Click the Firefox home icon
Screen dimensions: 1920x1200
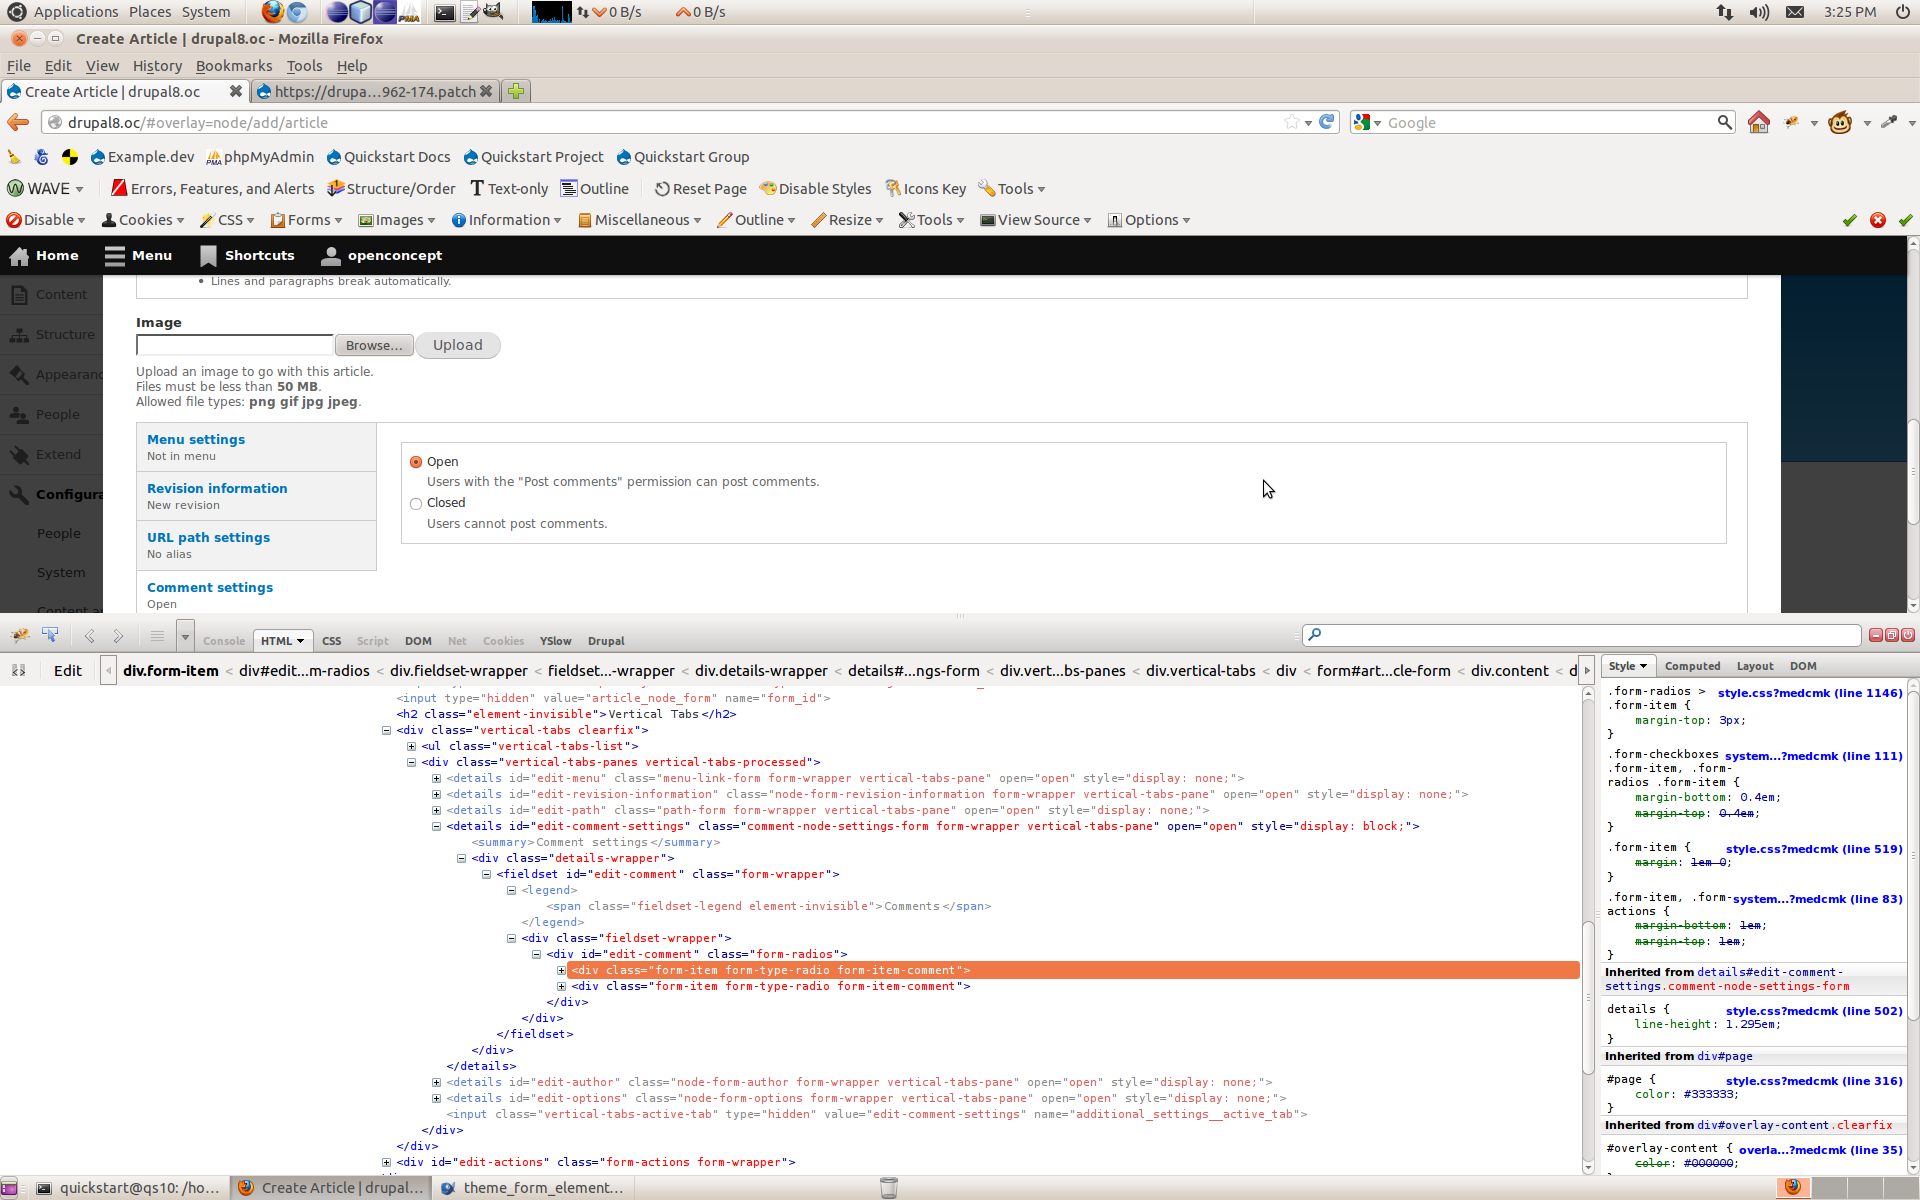[1758, 122]
